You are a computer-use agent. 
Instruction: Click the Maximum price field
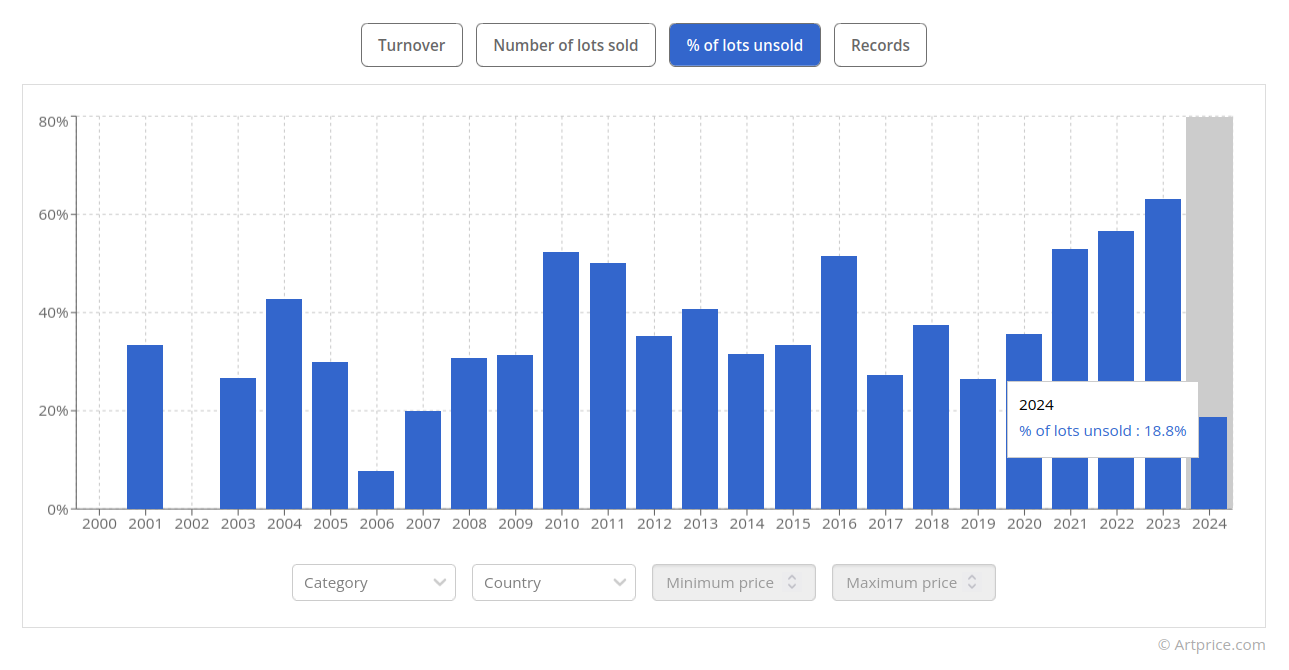tap(900, 583)
